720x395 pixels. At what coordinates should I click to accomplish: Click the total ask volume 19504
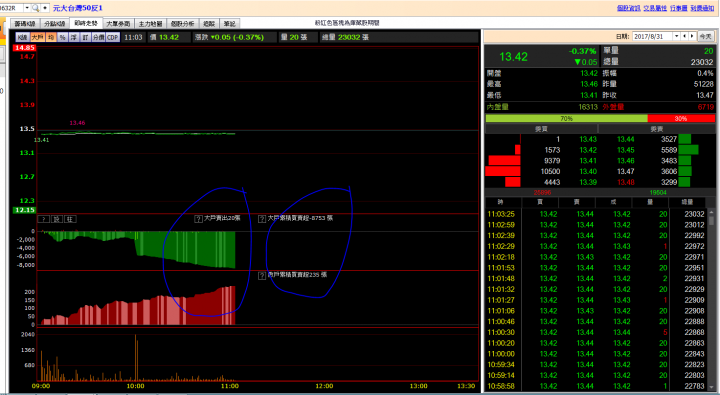[658, 192]
